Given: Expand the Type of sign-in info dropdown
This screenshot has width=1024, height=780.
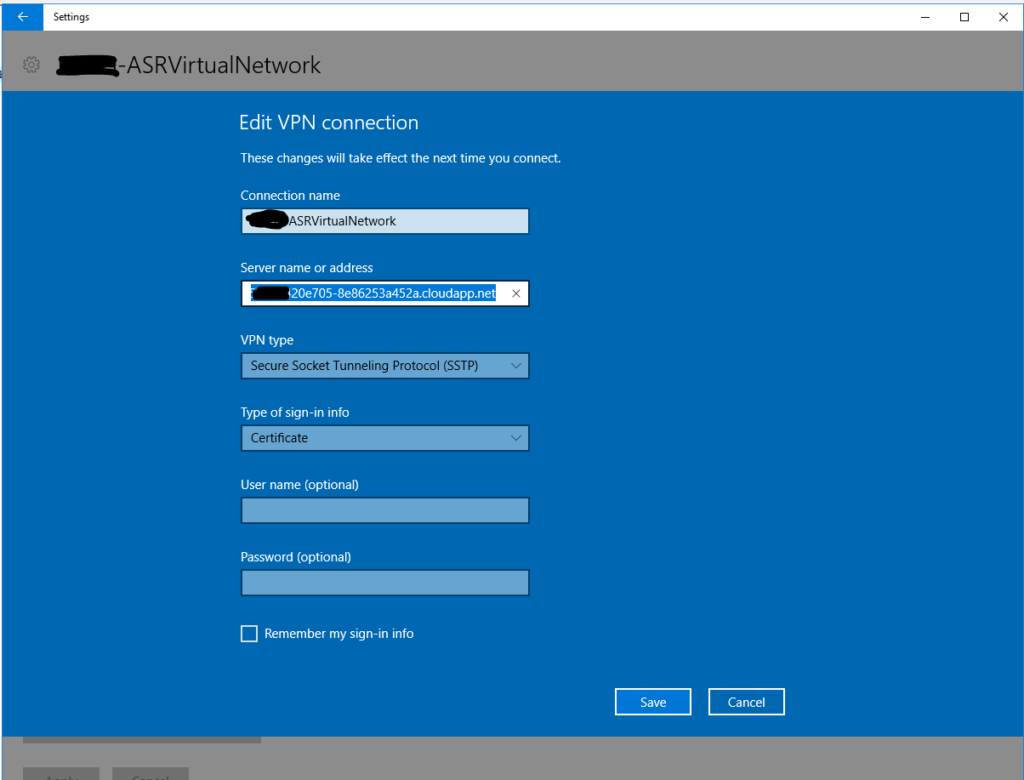Looking at the screenshot, I should (x=384, y=438).
